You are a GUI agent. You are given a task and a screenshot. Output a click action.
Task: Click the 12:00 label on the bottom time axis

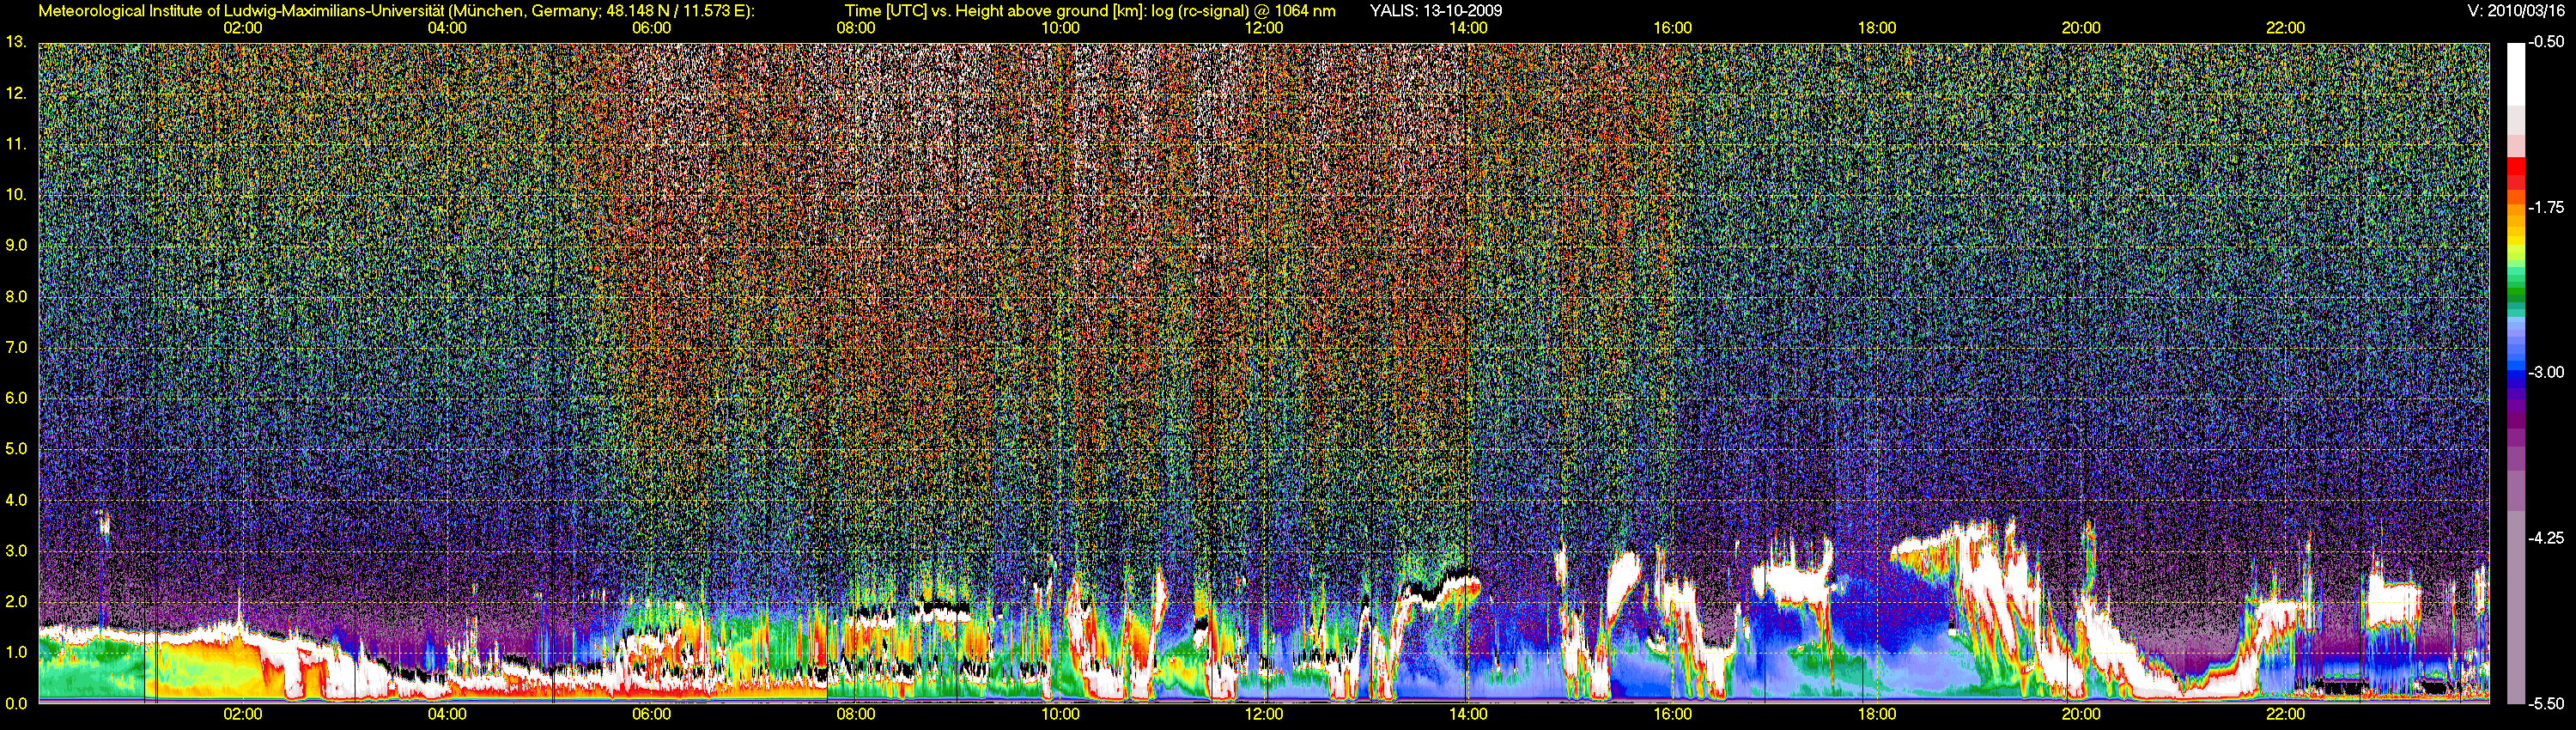[x=1264, y=714]
